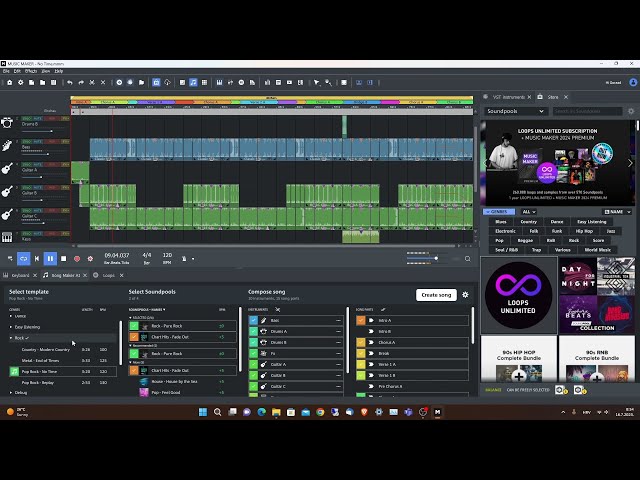640x480 pixels.
Task: Open the metronome options dropdown arrow
Action: click(x=193, y=259)
